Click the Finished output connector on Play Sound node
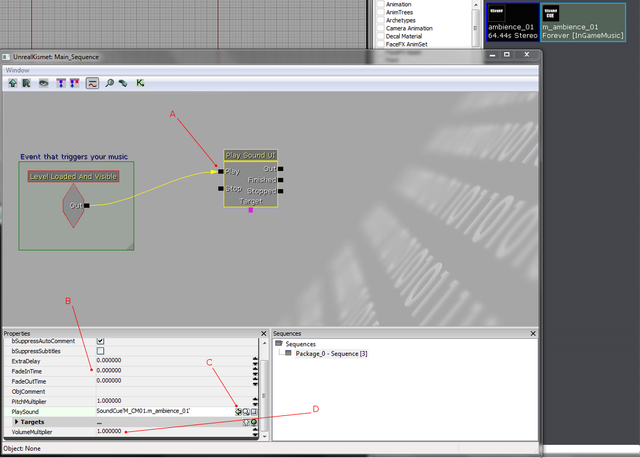 [281, 180]
